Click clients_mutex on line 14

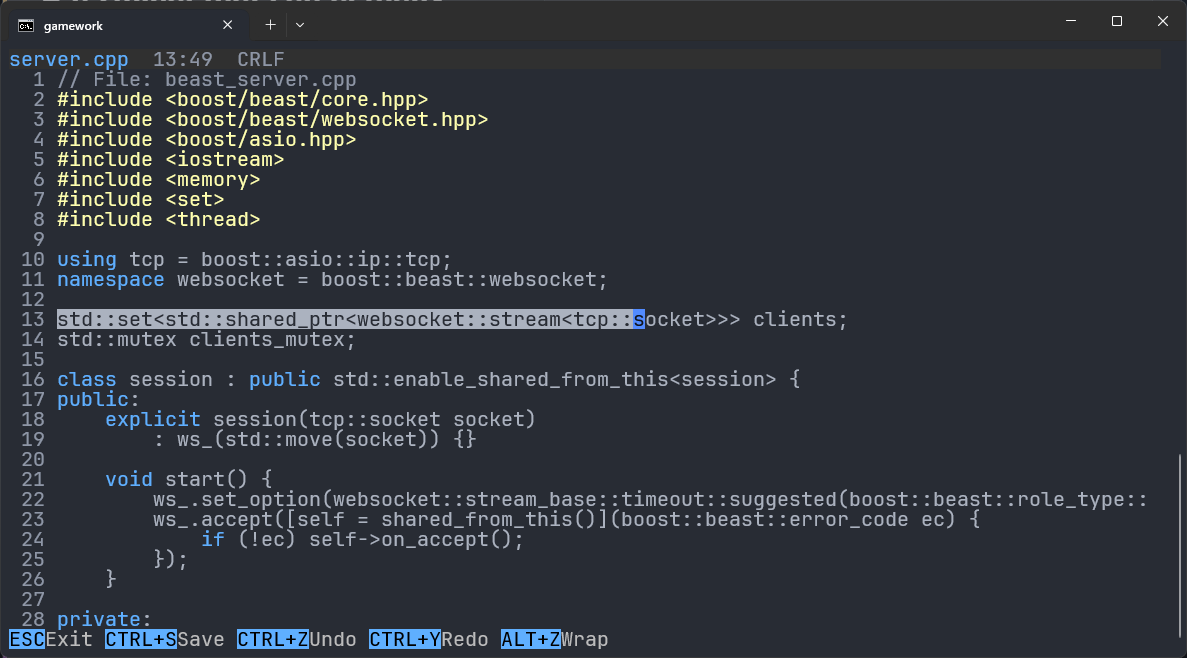pyautogui.click(x=267, y=339)
